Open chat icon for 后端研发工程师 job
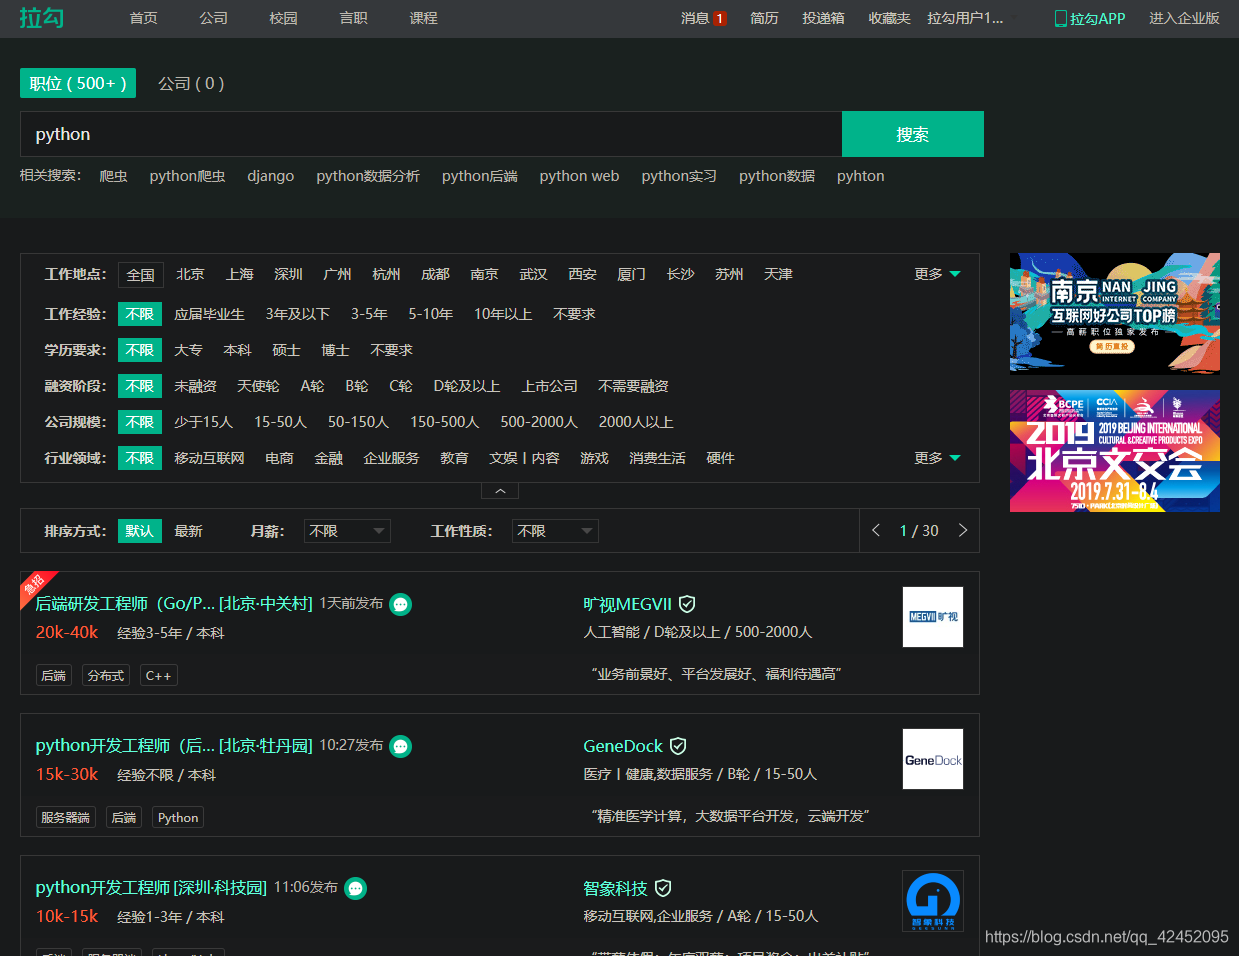The height and width of the screenshot is (956, 1239). pos(401,605)
